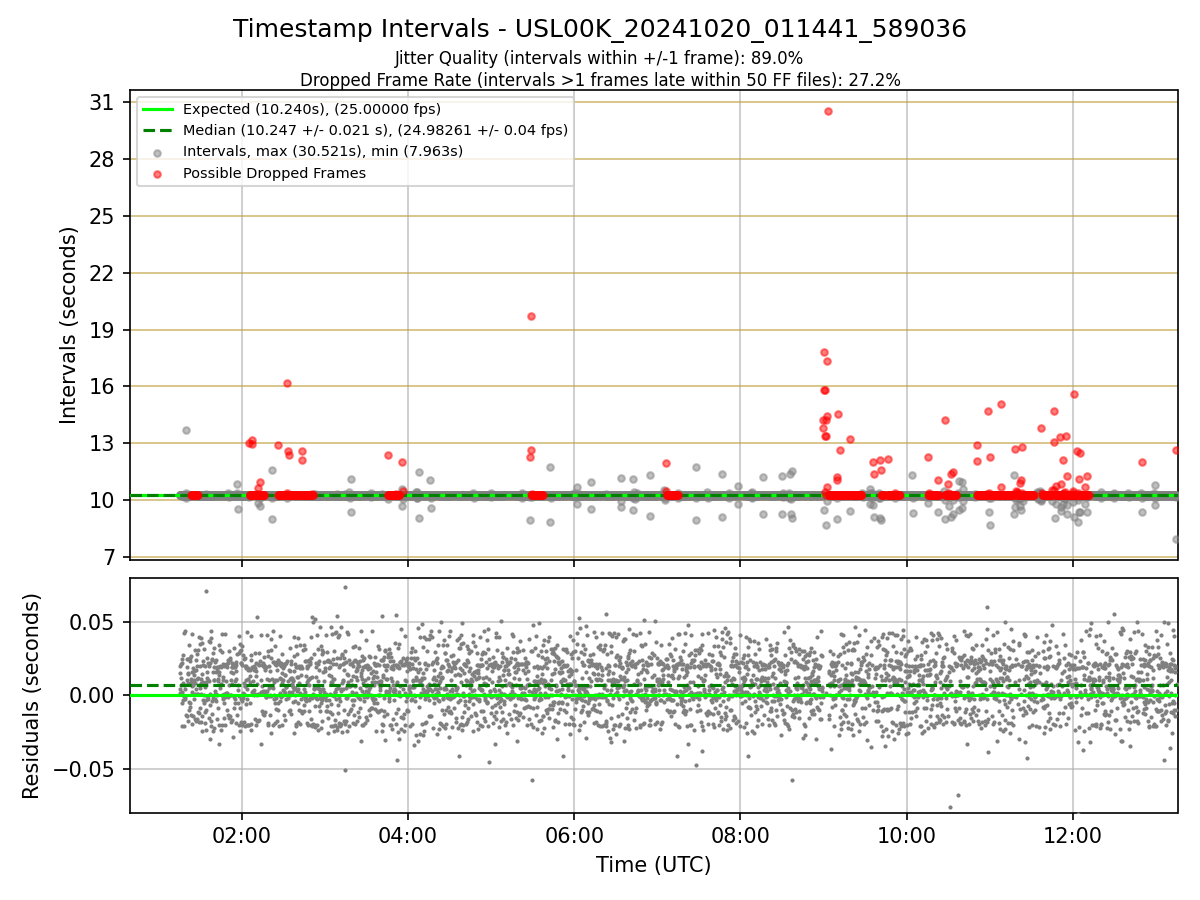The width and height of the screenshot is (1200, 900).
Task: Click the y-axis tick label '25'
Action: pos(103,217)
